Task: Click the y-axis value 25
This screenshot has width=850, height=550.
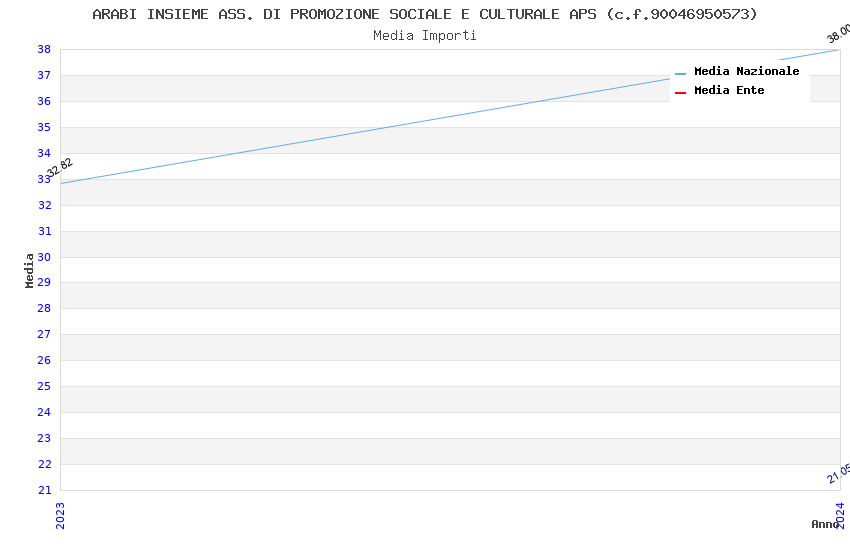Action: click(44, 386)
